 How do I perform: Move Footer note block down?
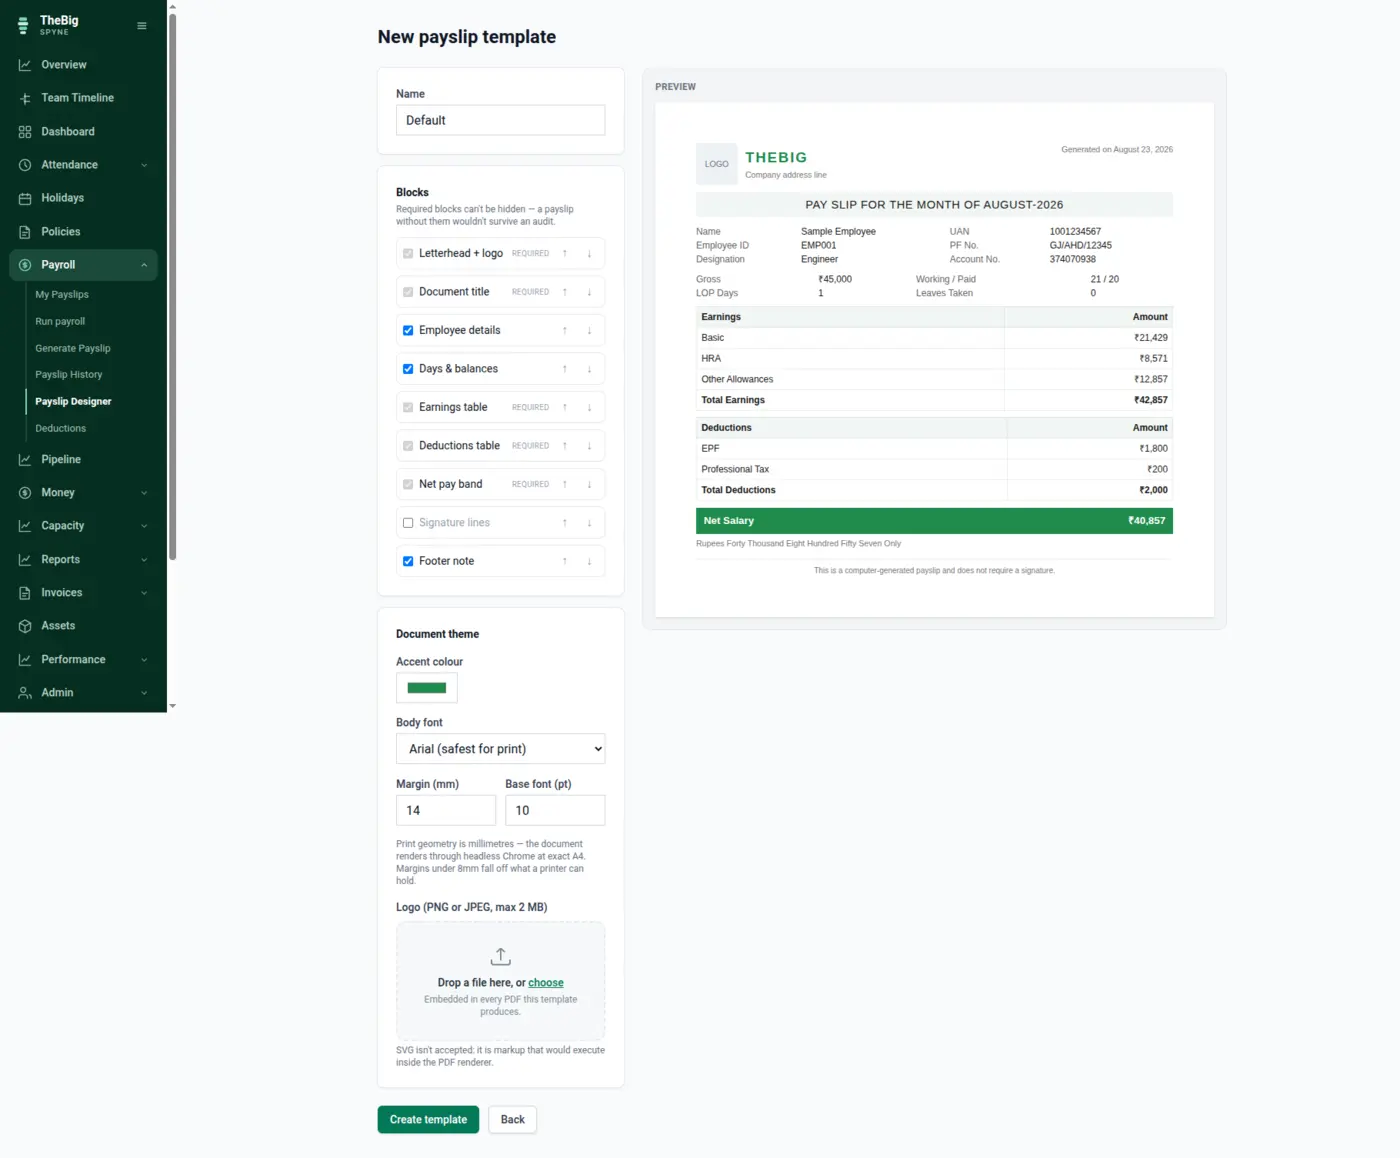[589, 561]
